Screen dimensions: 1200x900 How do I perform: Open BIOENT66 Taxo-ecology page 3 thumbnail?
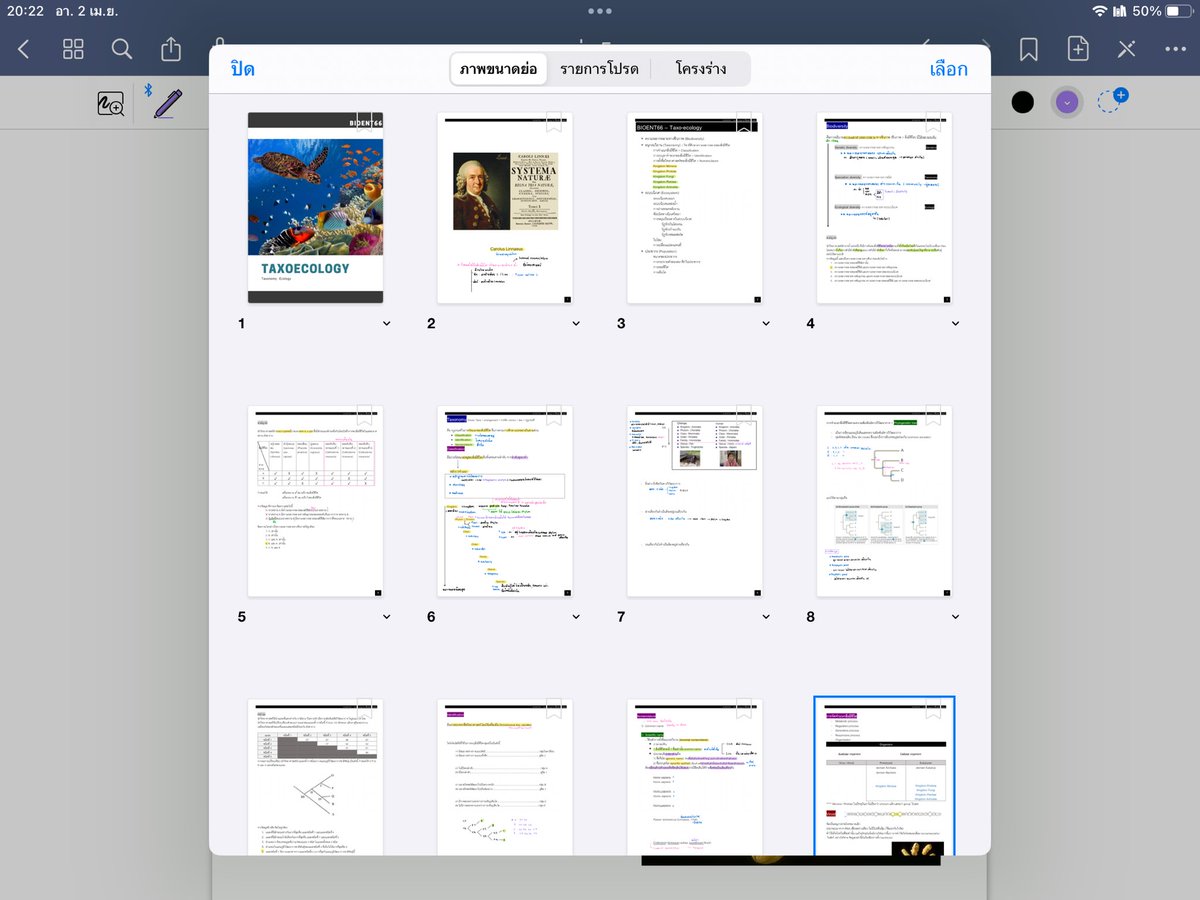pos(695,207)
